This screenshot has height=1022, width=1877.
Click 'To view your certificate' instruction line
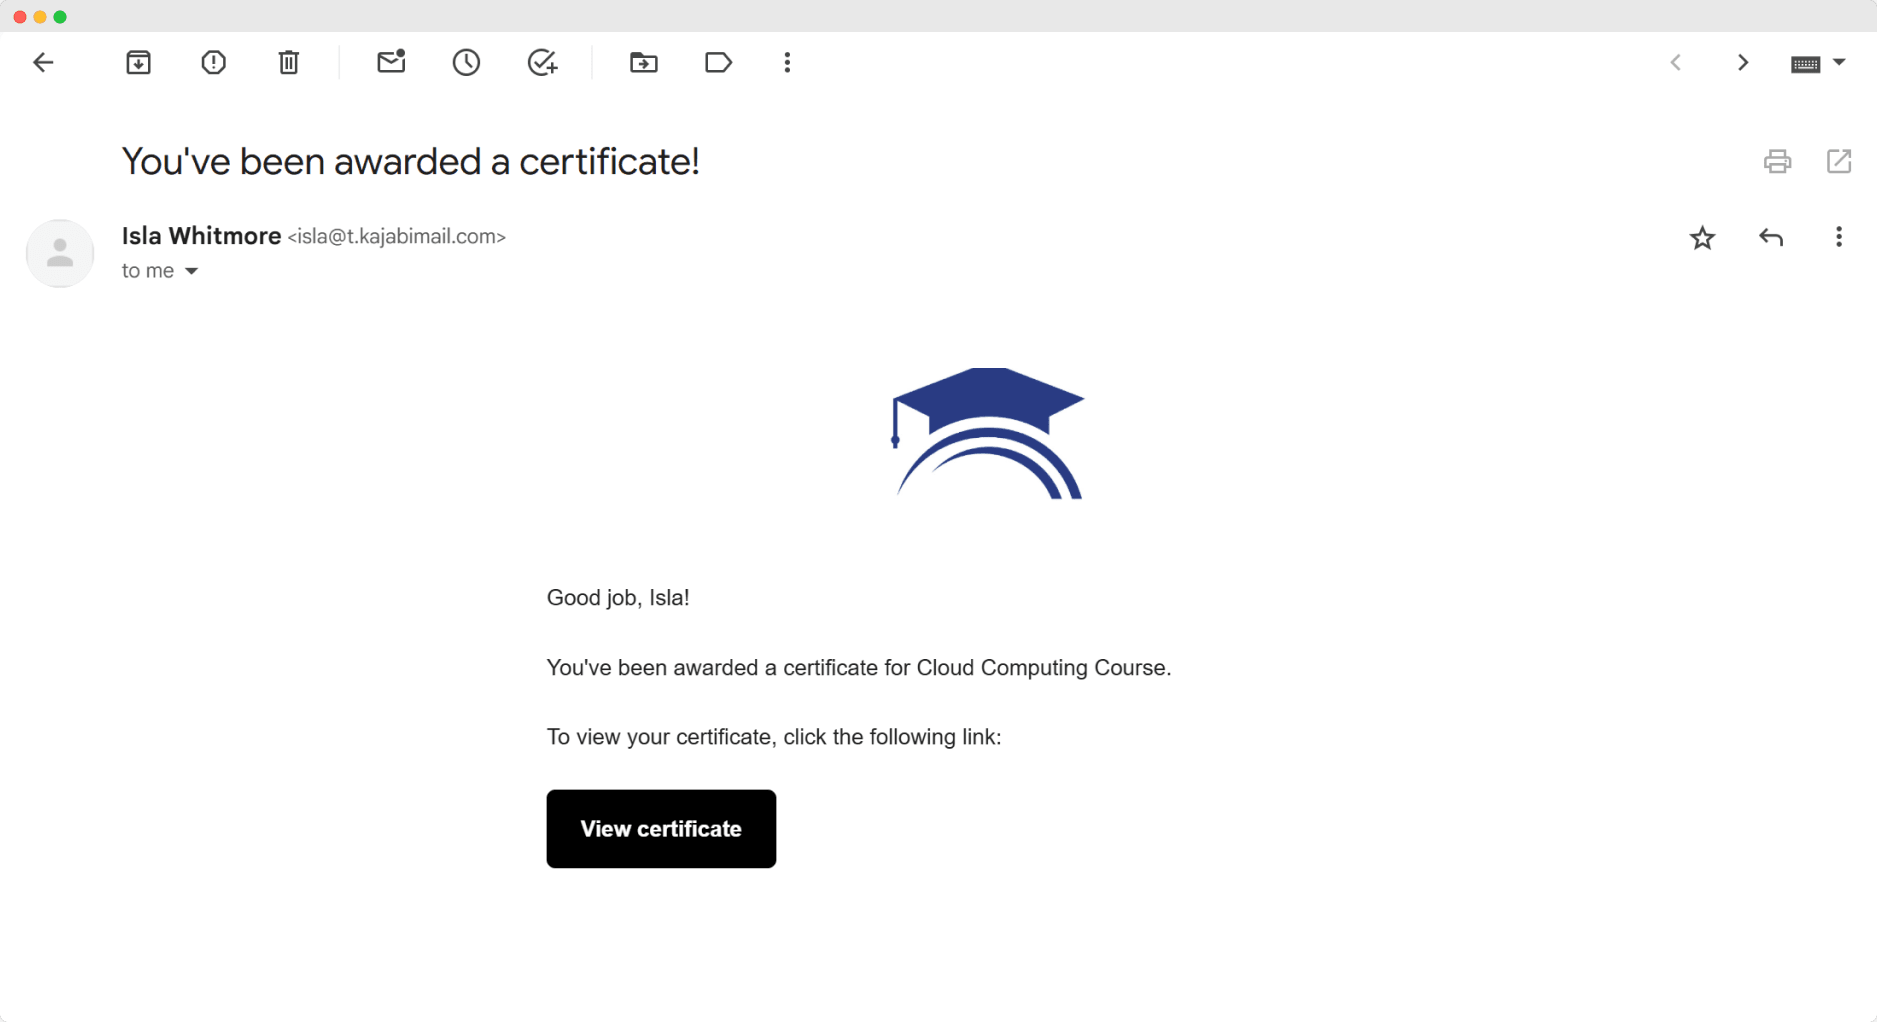(x=774, y=737)
